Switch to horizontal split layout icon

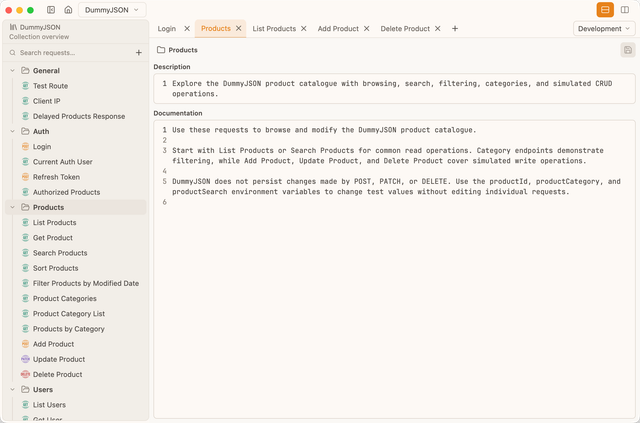[605, 10]
